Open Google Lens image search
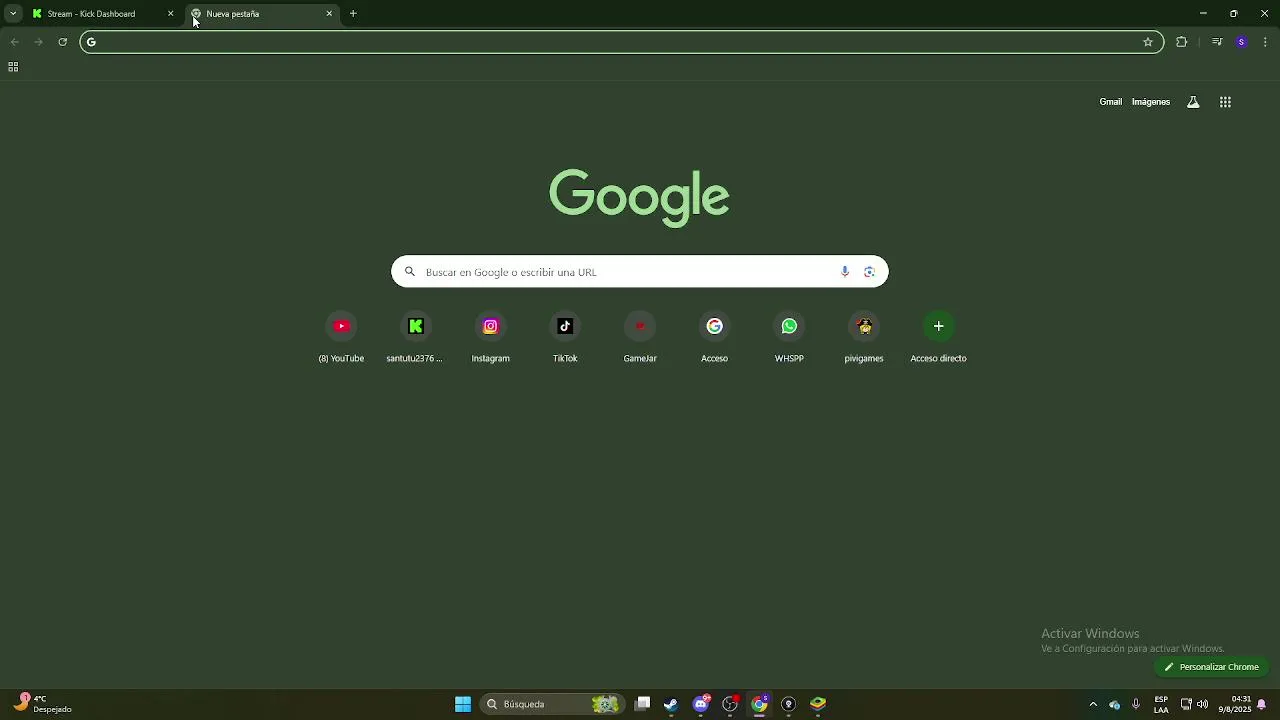Image resolution: width=1280 pixels, height=720 pixels. pos(869,272)
